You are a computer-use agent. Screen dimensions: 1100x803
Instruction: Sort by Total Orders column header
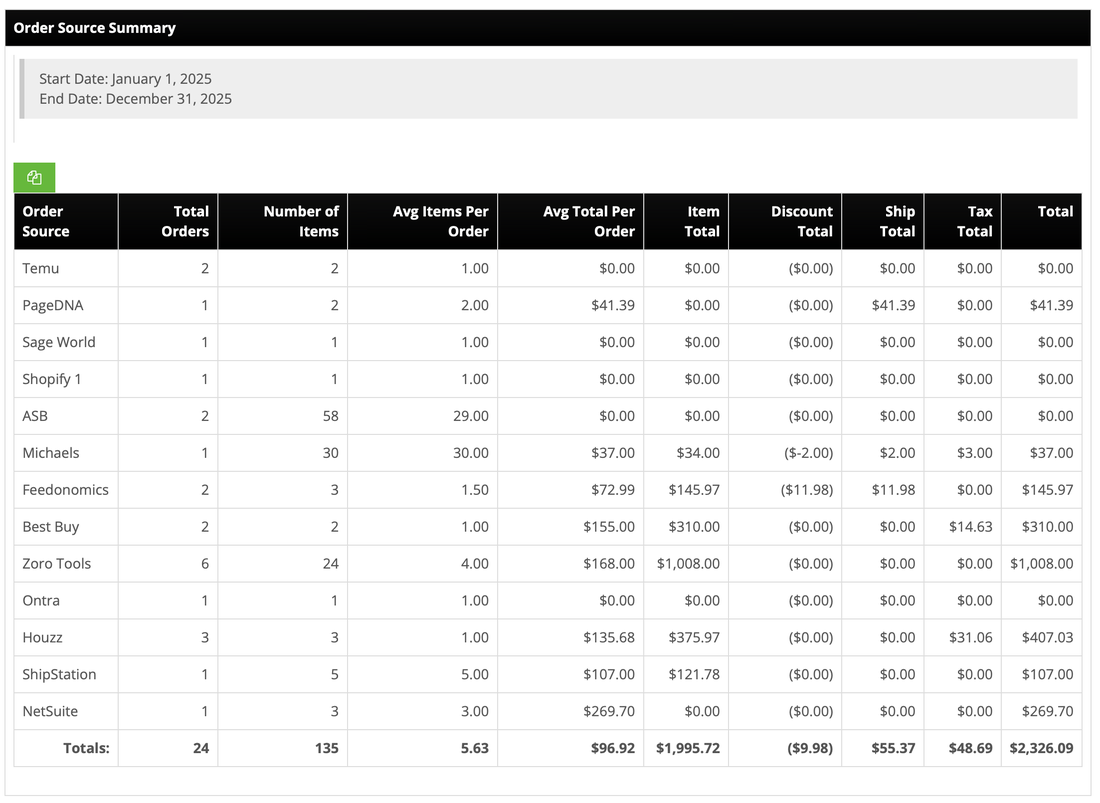[x=168, y=222]
